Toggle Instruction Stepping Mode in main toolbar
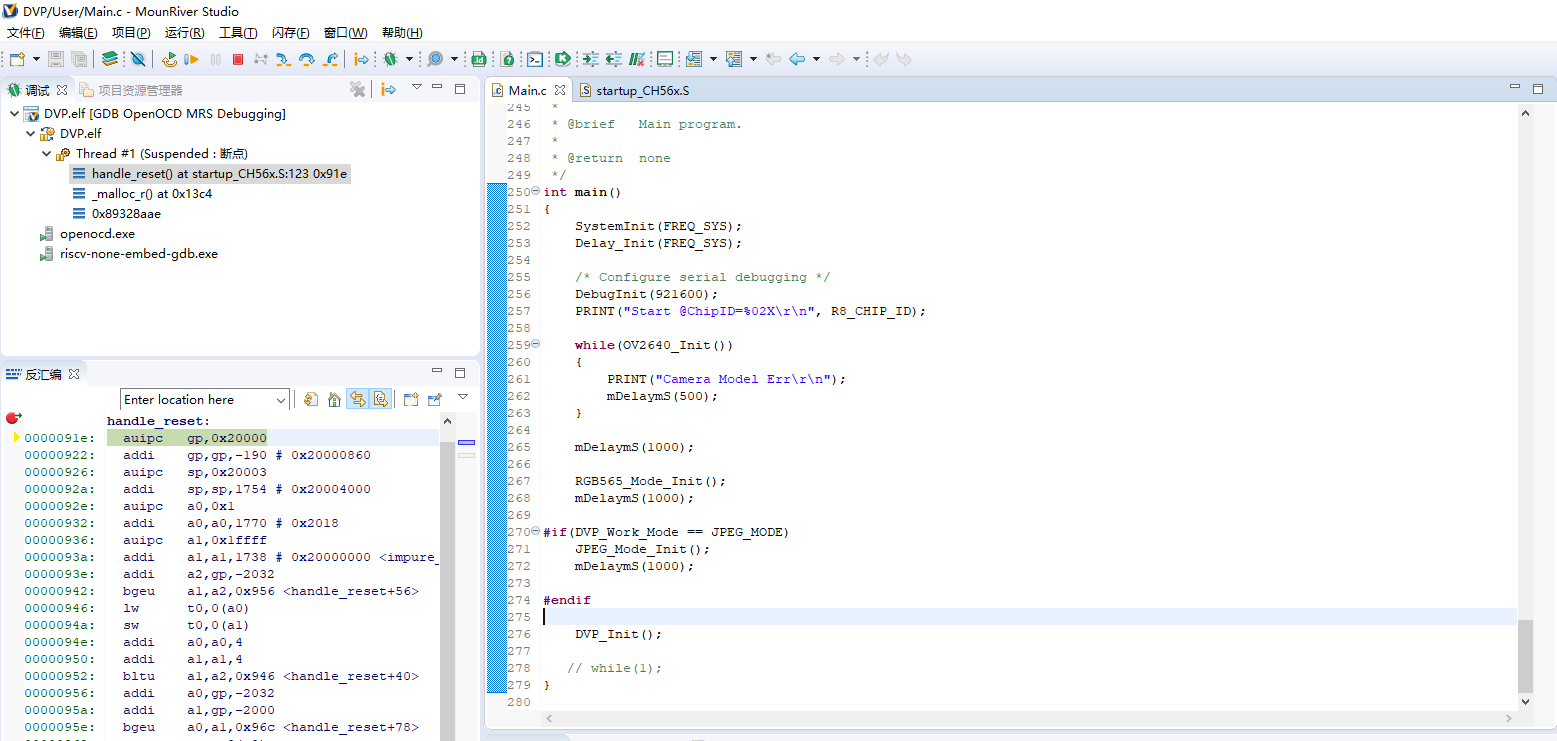Screen dimensions: 1557x741 (x=362, y=60)
